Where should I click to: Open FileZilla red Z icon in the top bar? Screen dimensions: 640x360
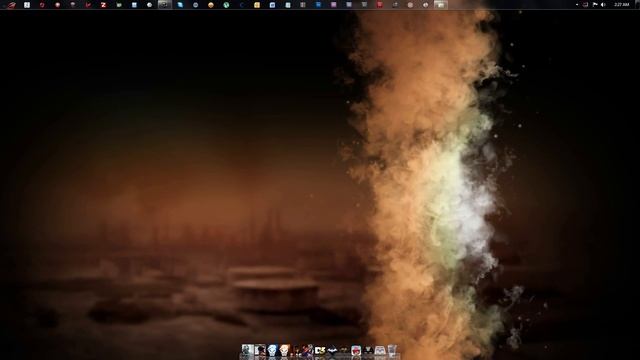click(x=103, y=5)
